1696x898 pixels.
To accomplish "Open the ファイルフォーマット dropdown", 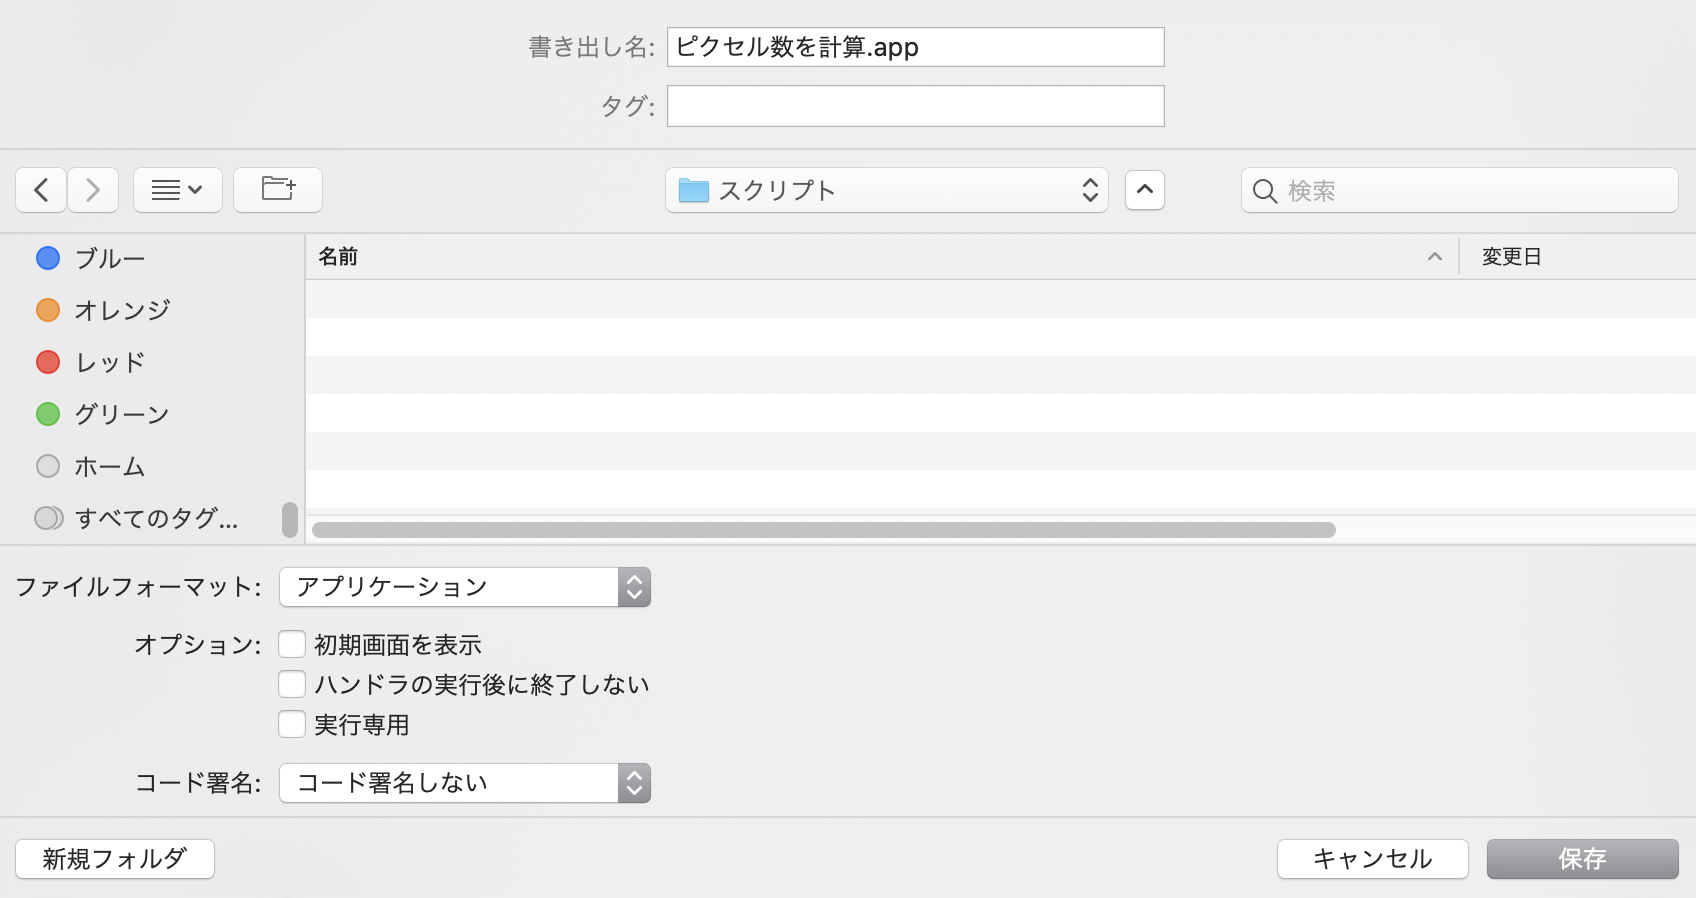I will coord(465,587).
